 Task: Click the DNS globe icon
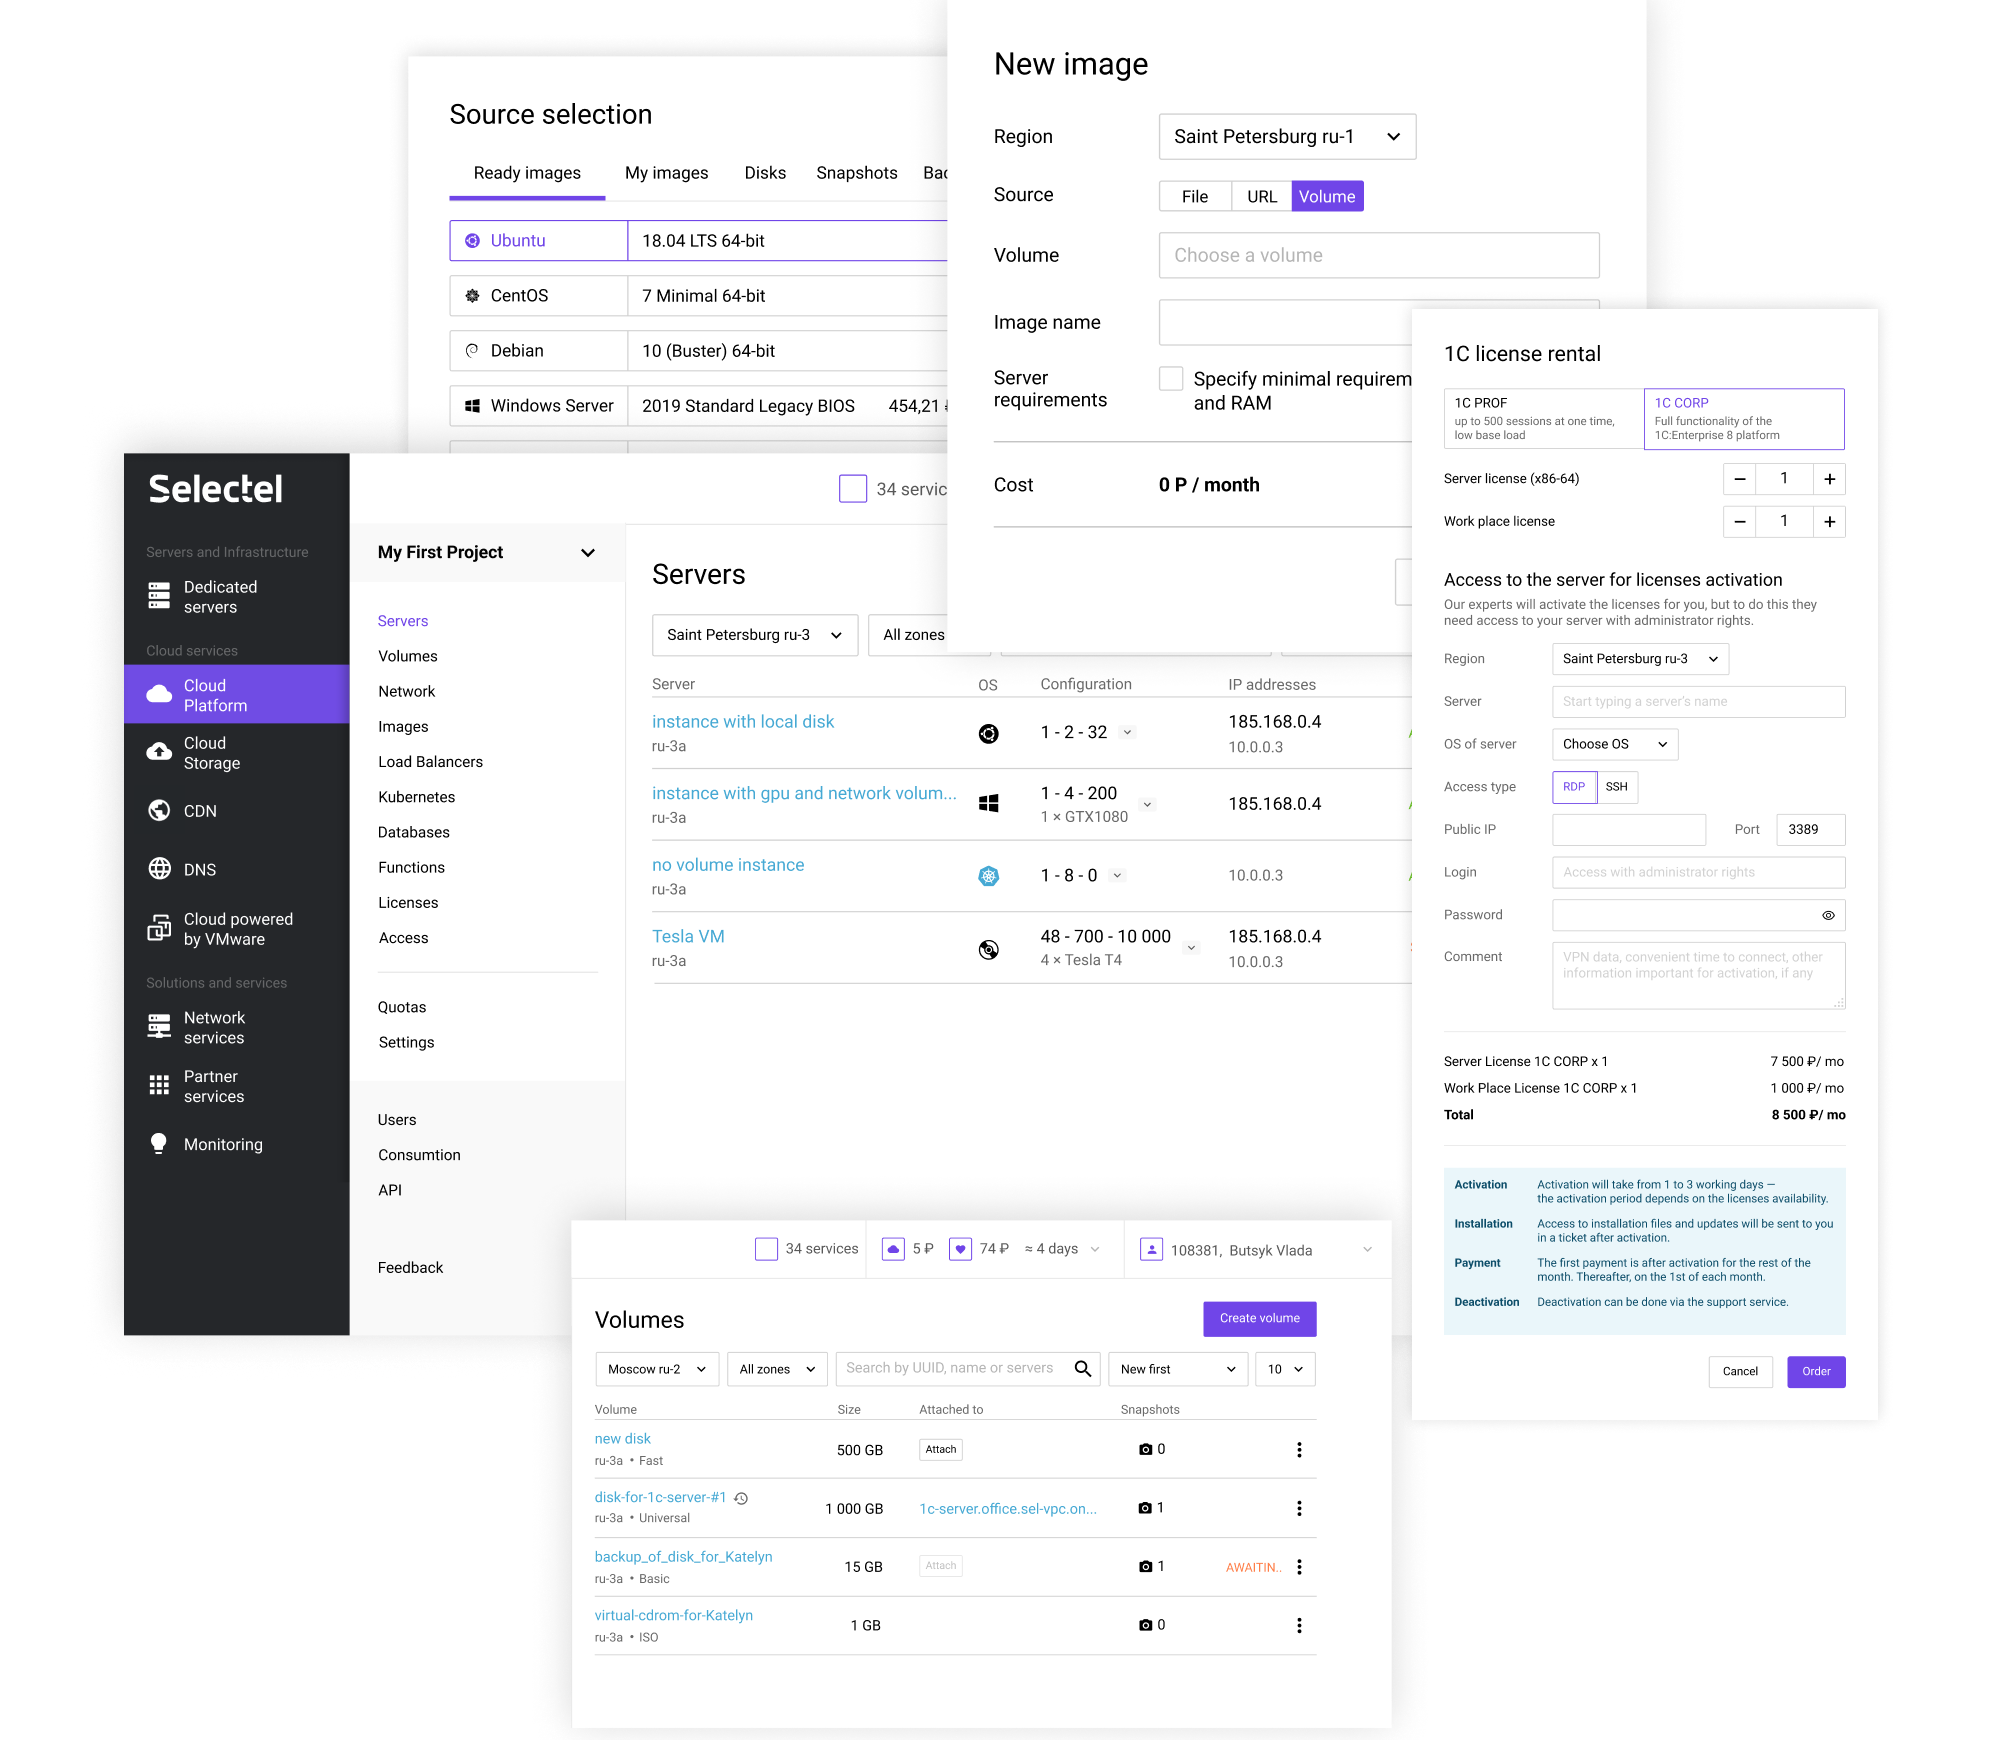pyautogui.click(x=159, y=869)
